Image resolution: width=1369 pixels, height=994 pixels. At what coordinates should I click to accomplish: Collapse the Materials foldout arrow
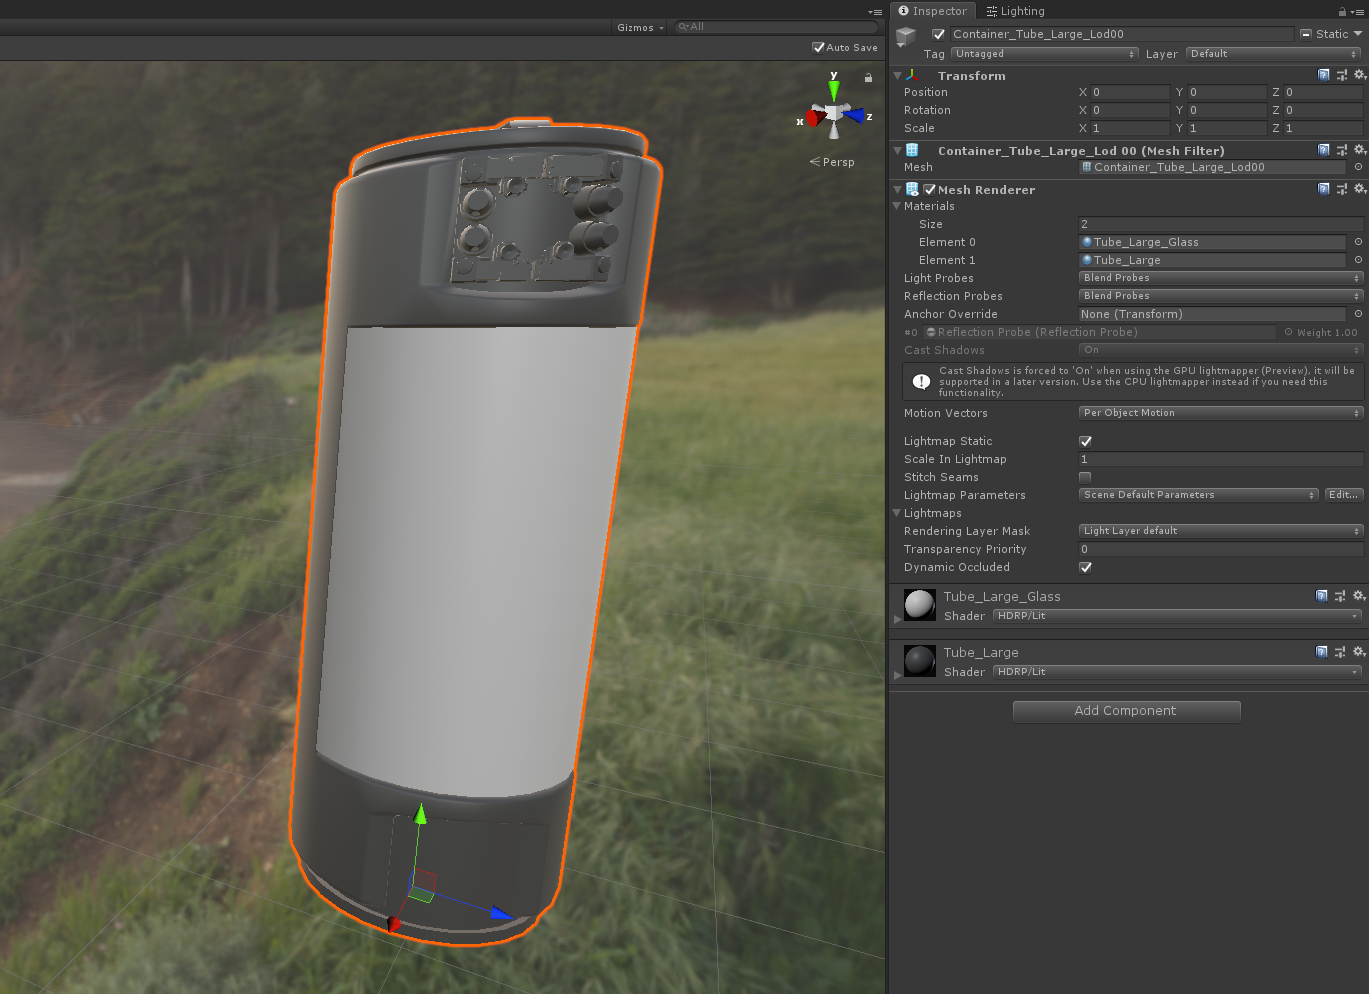pos(896,206)
